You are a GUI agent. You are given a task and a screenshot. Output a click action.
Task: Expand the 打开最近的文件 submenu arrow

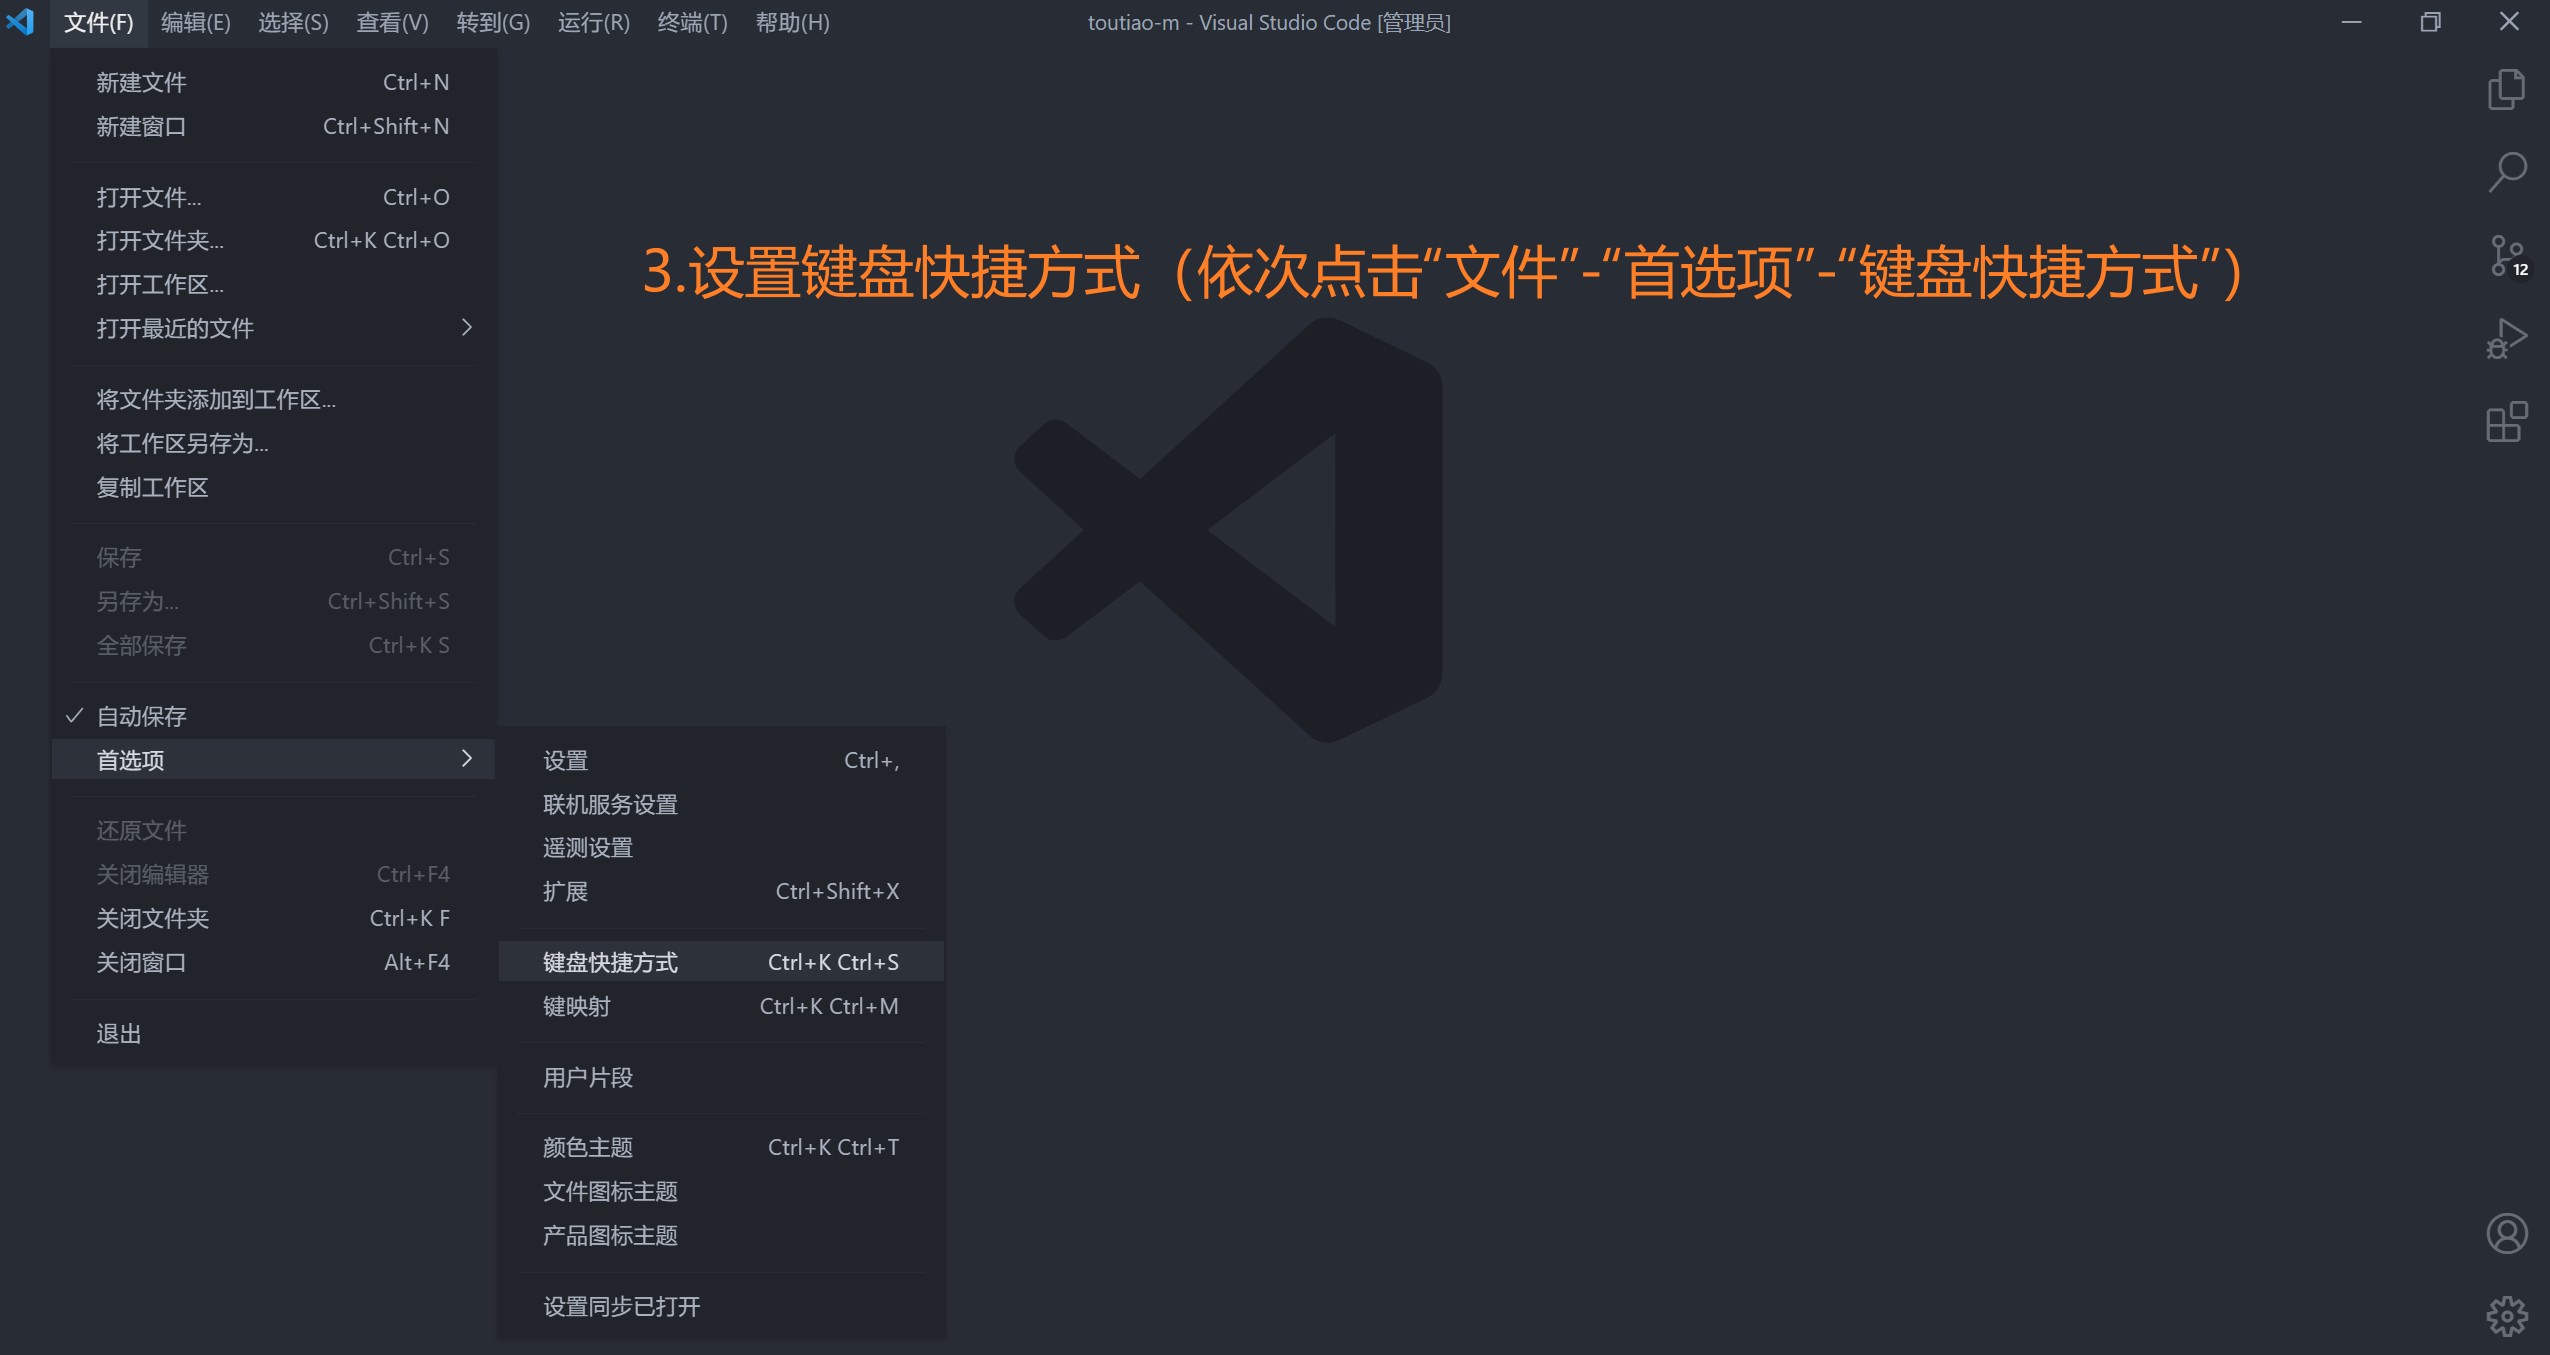point(466,328)
